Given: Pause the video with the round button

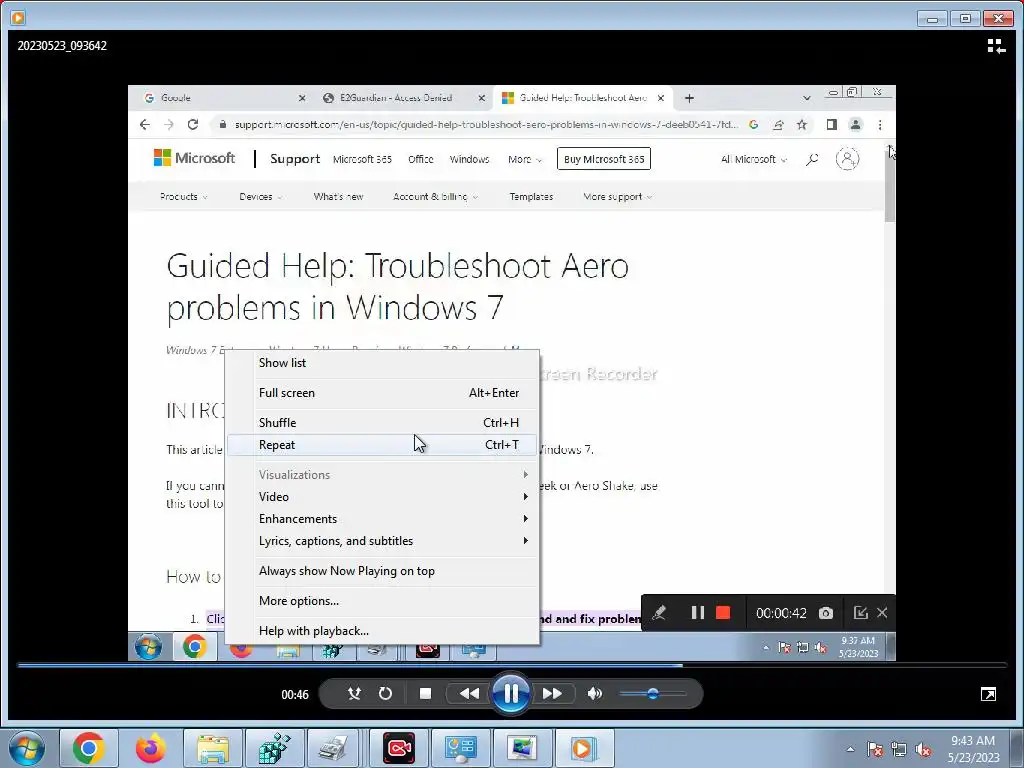Looking at the screenshot, I should pyautogui.click(x=511, y=694).
